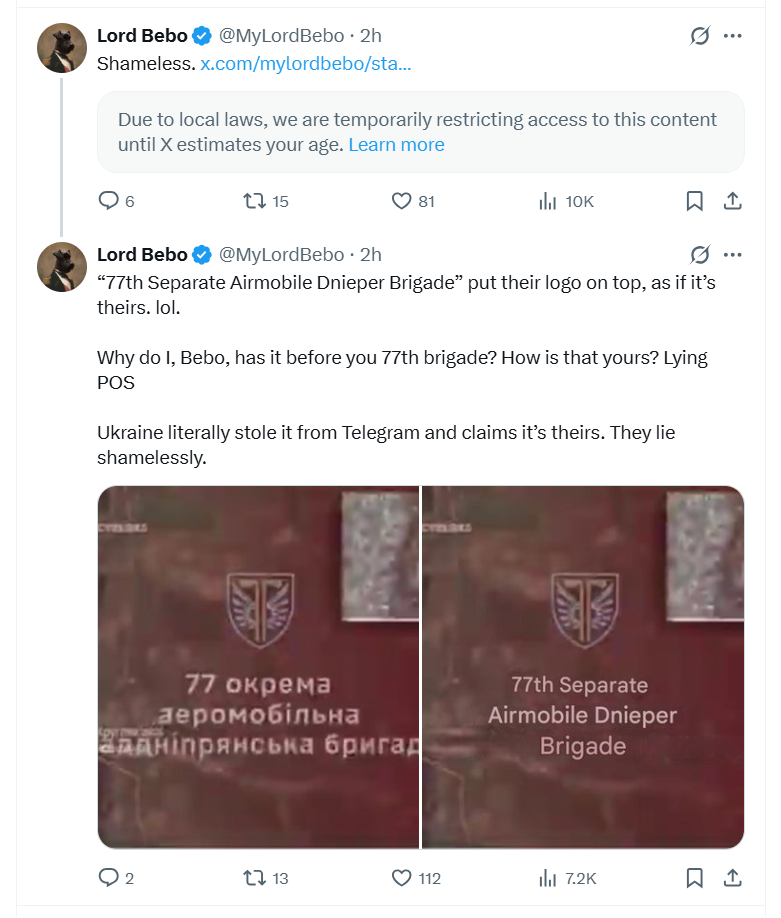The width and height of the screenshot is (781, 918).
Task: Like the first post with 81 likes
Action: pos(401,201)
